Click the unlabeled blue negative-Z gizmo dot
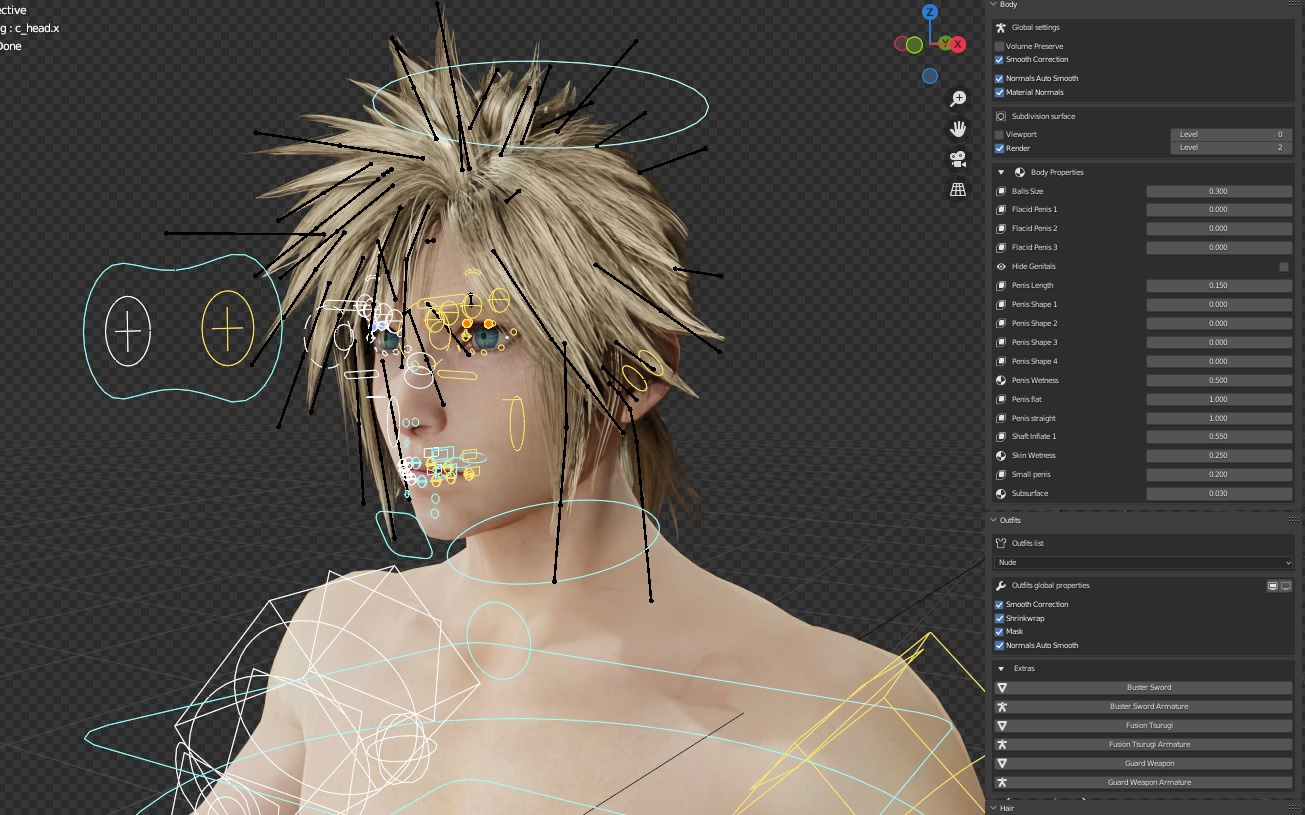The width and height of the screenshot is (1305, 815). 930,76
